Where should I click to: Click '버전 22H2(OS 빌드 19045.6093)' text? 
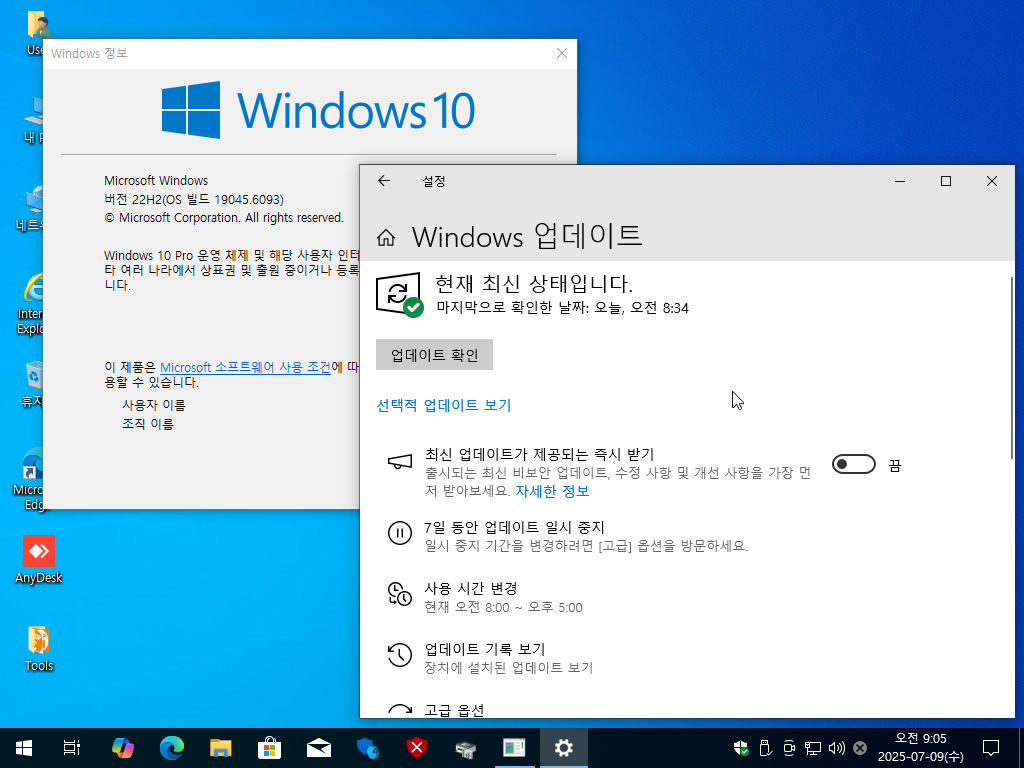(194, 199)
